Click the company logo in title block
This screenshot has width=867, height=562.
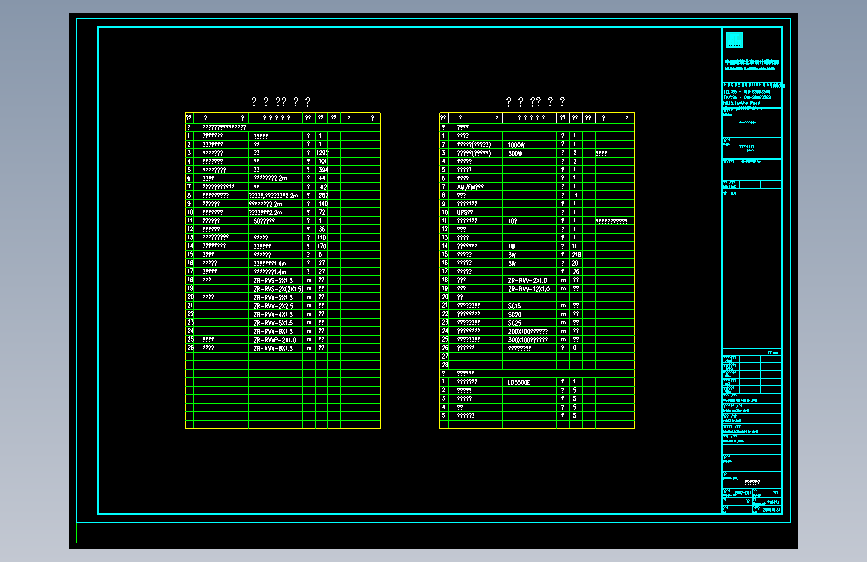[x=734, y=40]
